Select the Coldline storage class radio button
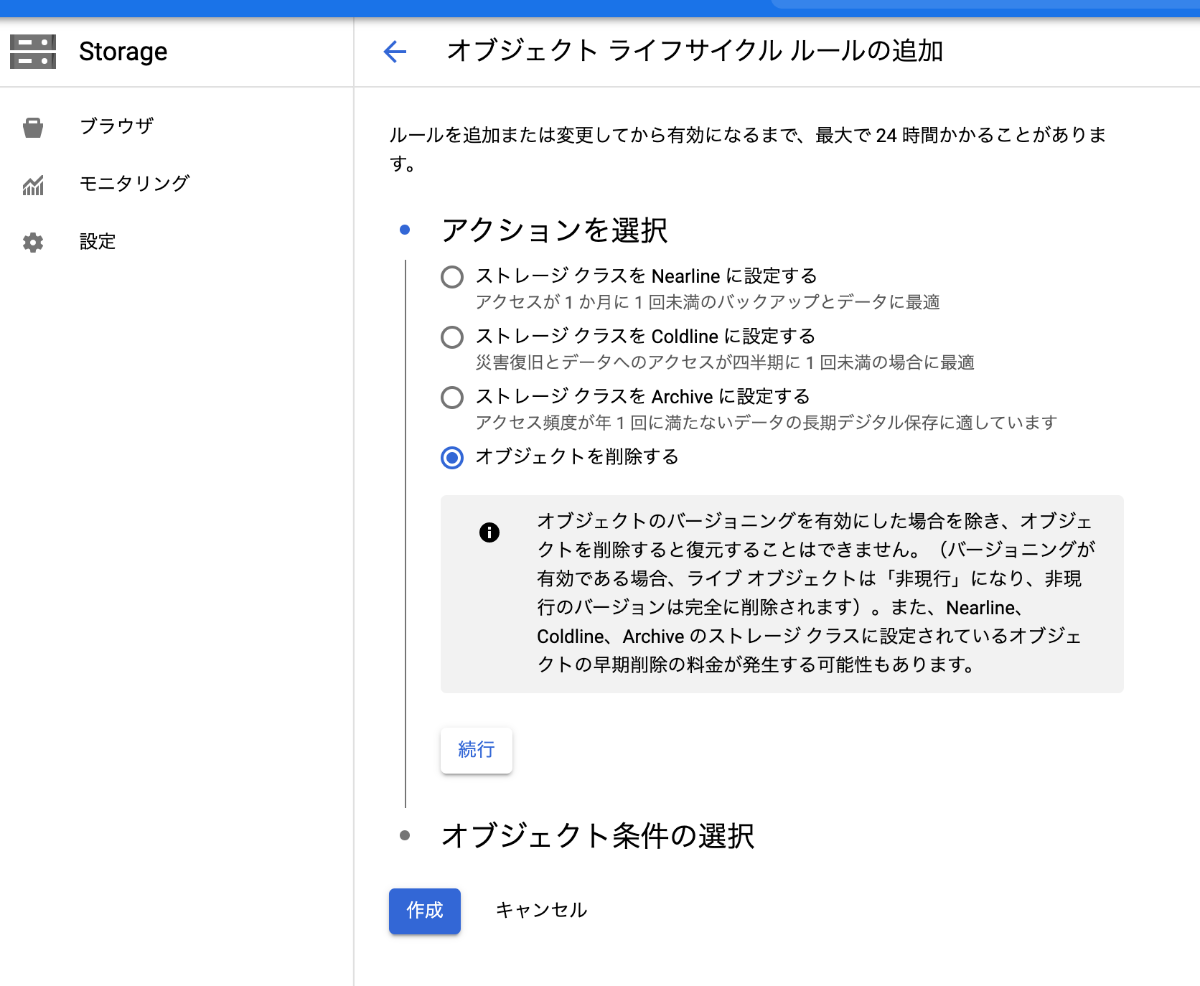 click(x=452, y=337)
